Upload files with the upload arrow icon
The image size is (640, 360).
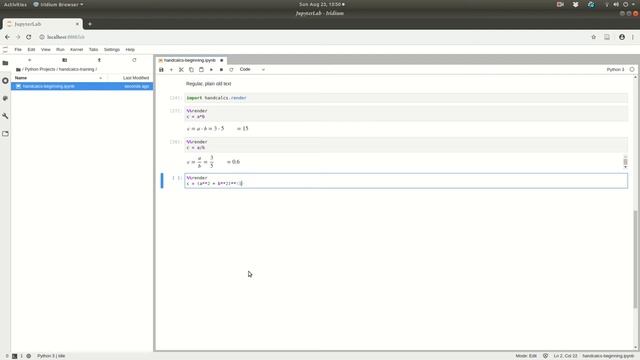[x=99, y=60]
